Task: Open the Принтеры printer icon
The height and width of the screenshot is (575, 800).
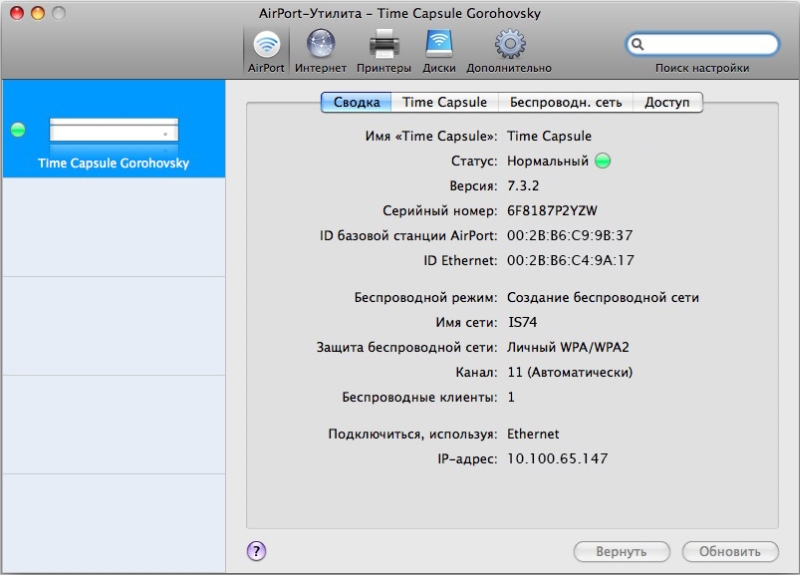Action: 384,44
